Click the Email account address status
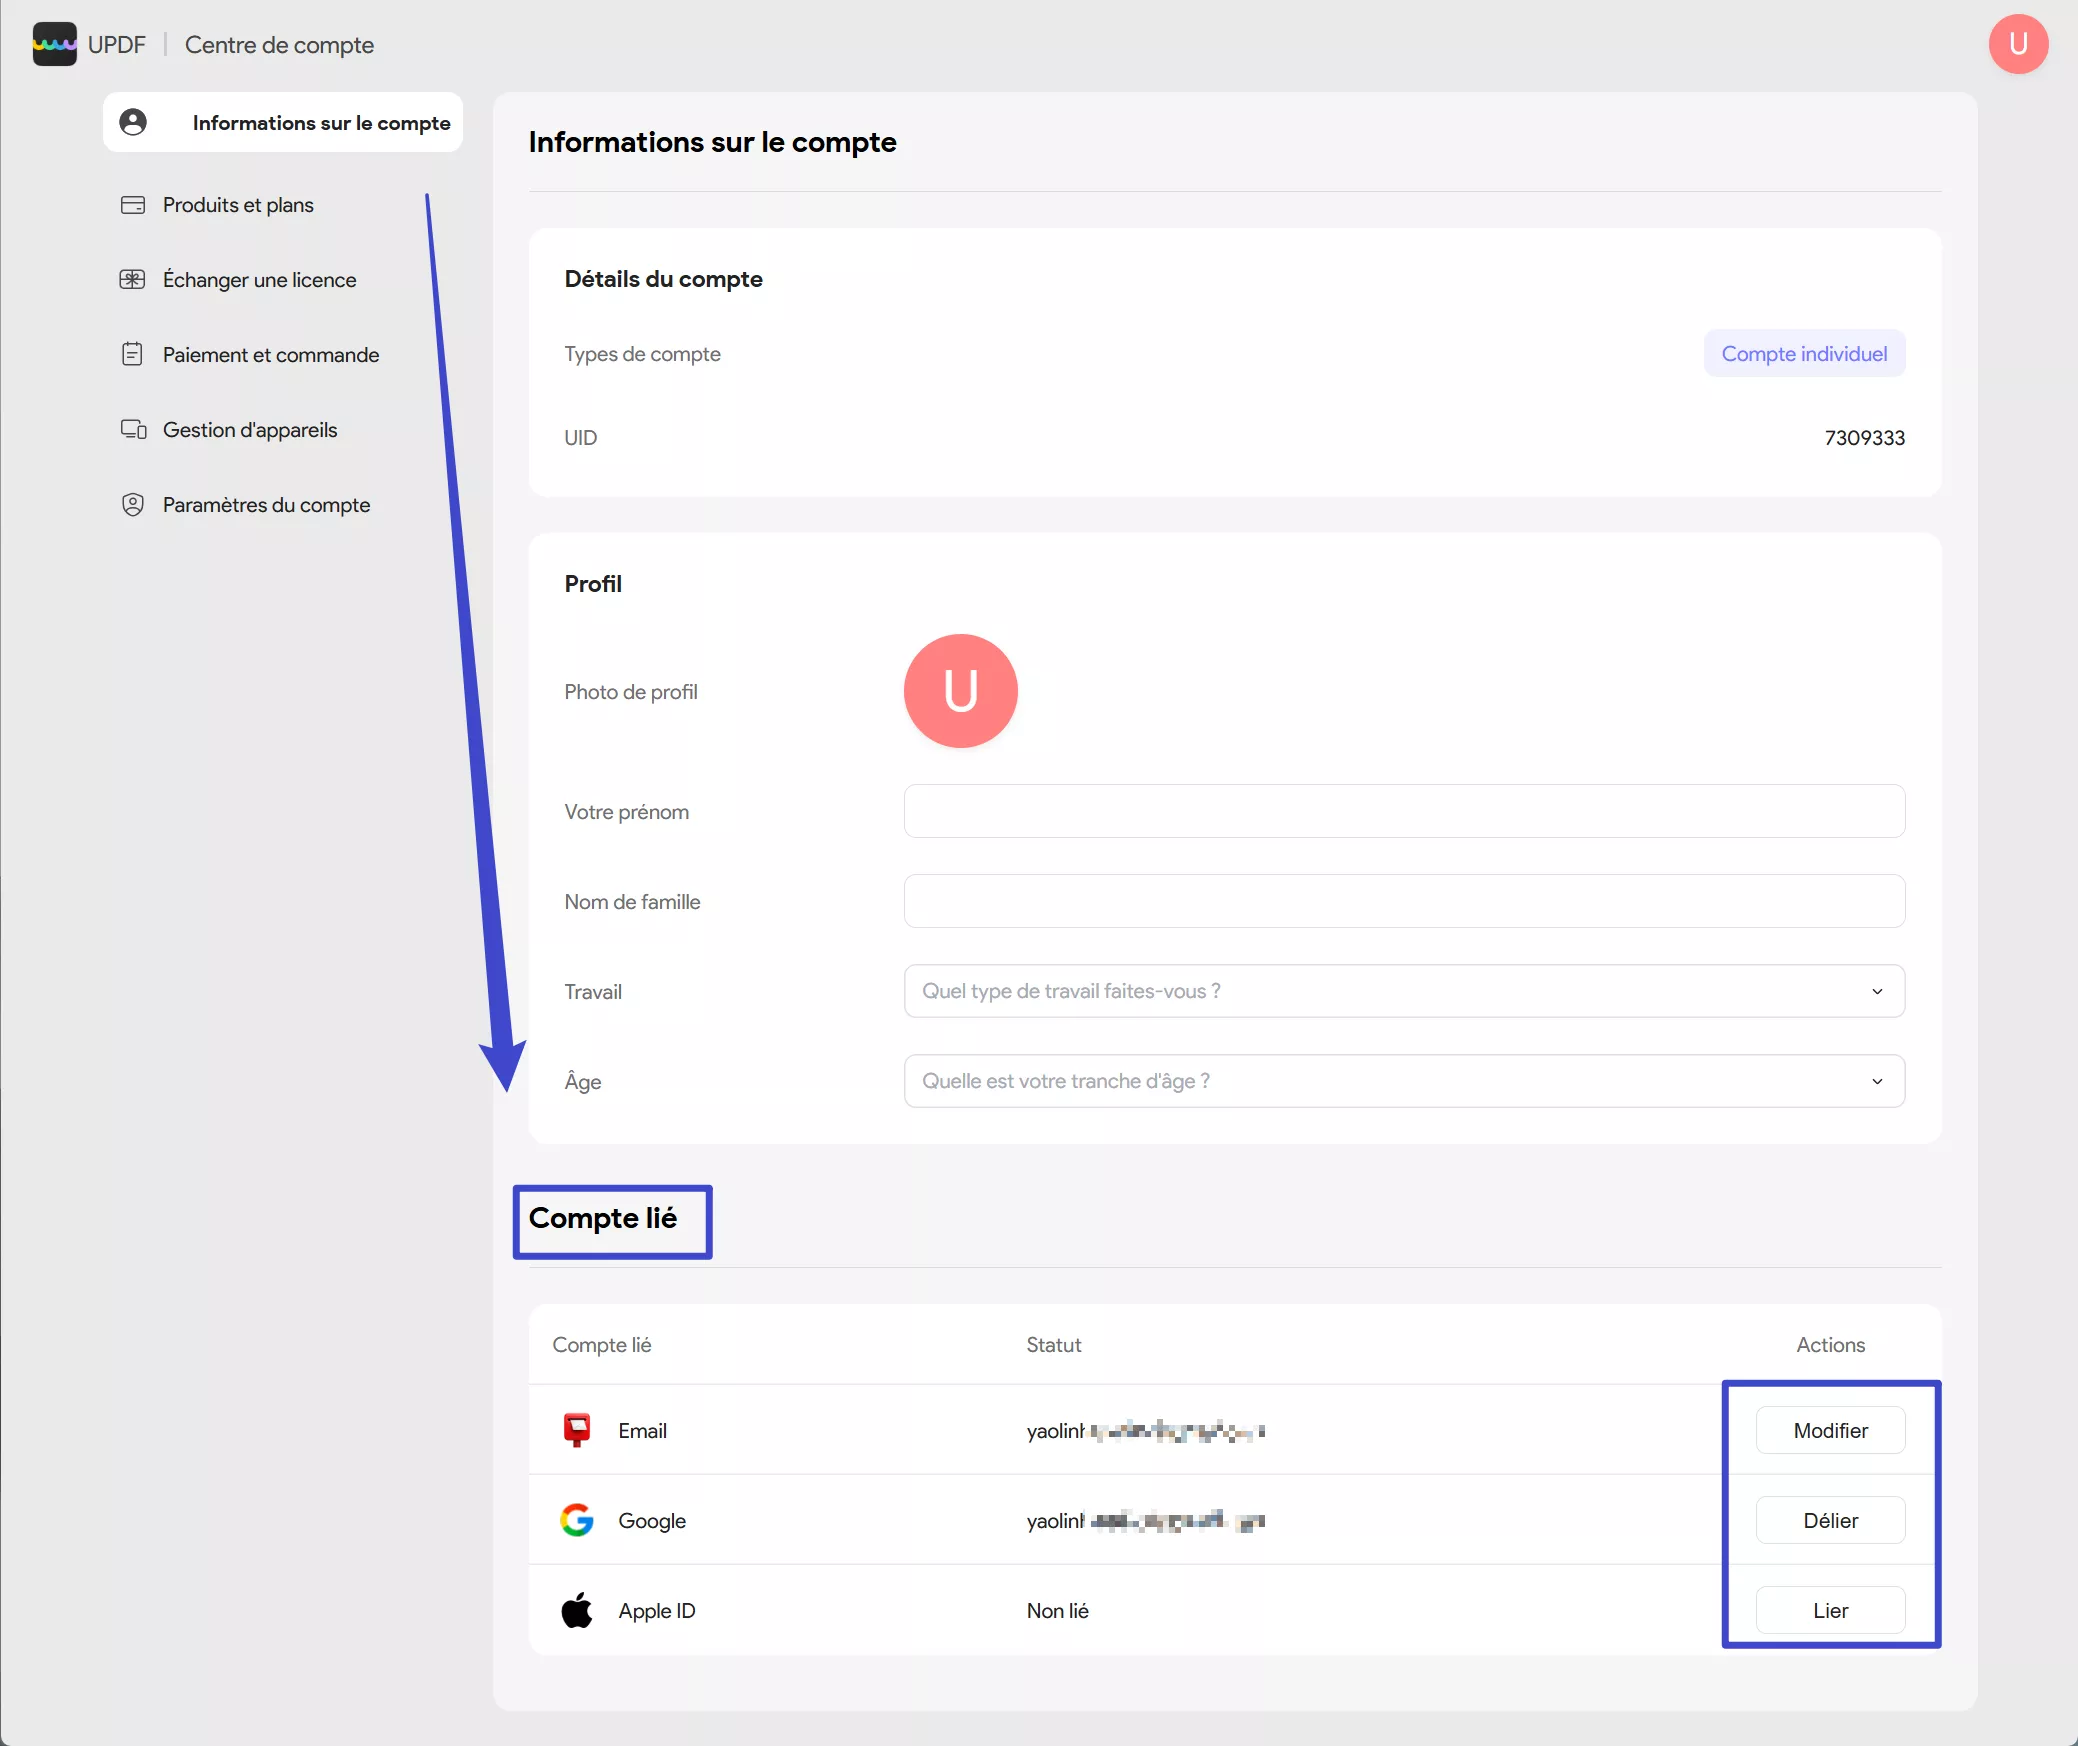 click(x=1146, y=1431)
